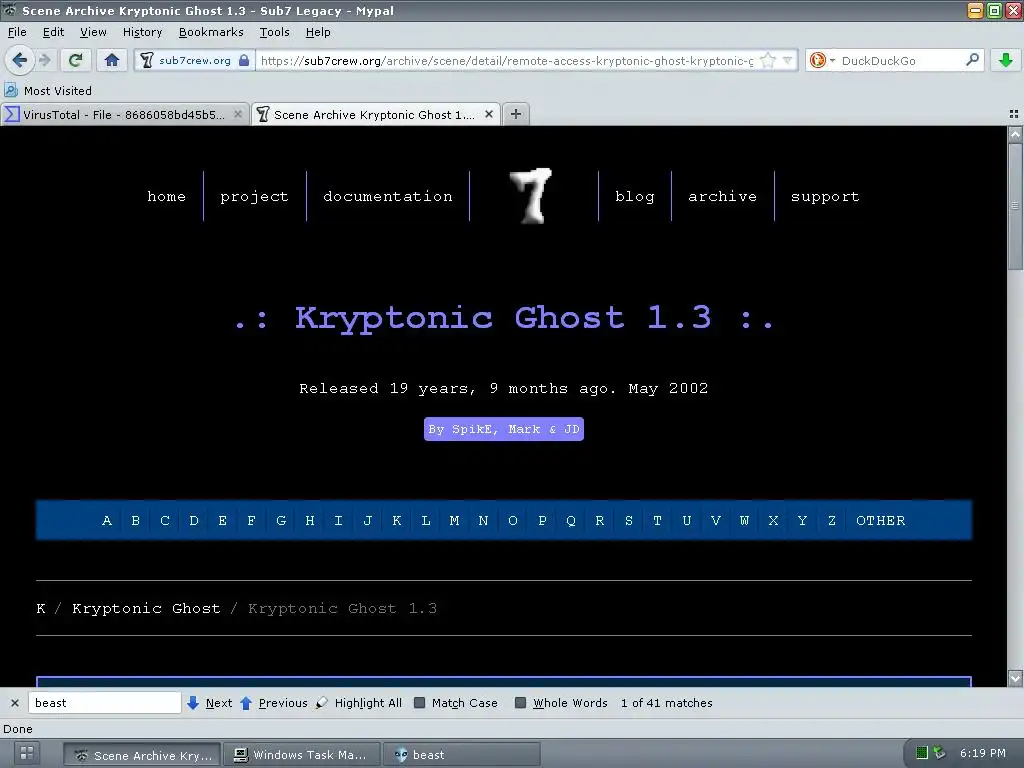Viewport: 1024px width, 768px height.
Task: Click the DuckDuckGo search input field
Action: [x=901, y=61]
